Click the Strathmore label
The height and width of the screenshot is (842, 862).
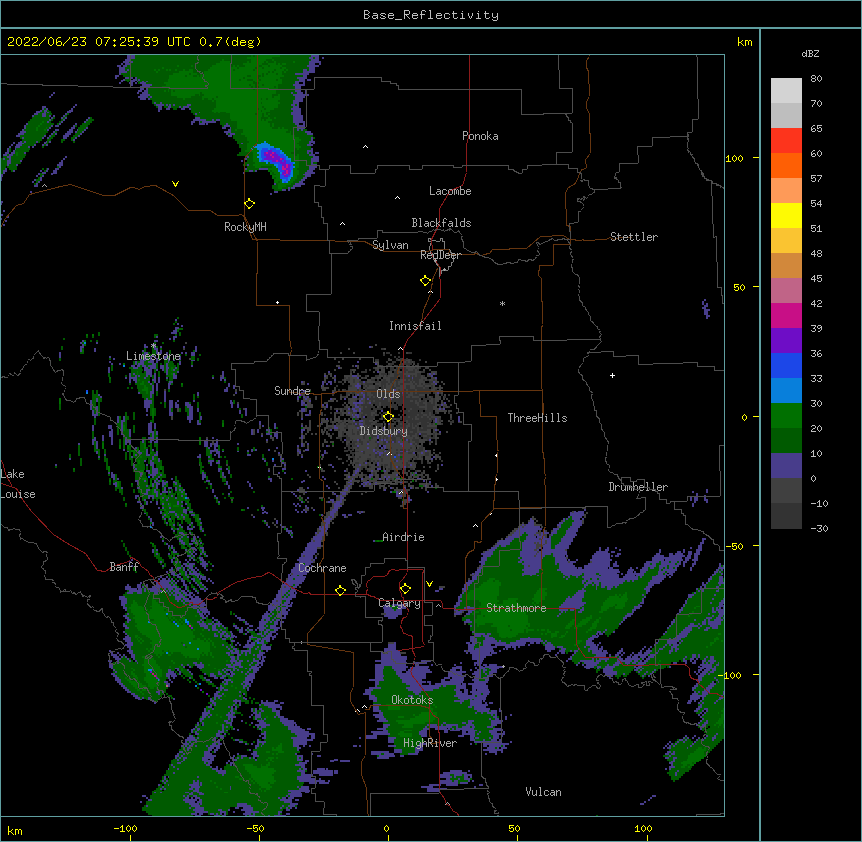click(x=516, y=608)
